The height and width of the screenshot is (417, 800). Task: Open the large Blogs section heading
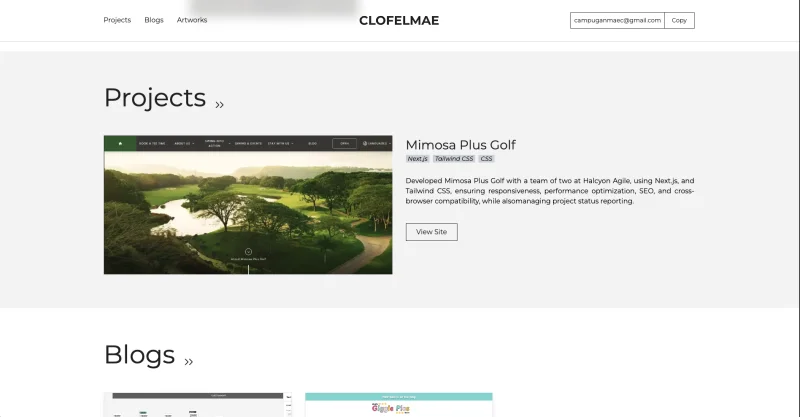[139, 355]
